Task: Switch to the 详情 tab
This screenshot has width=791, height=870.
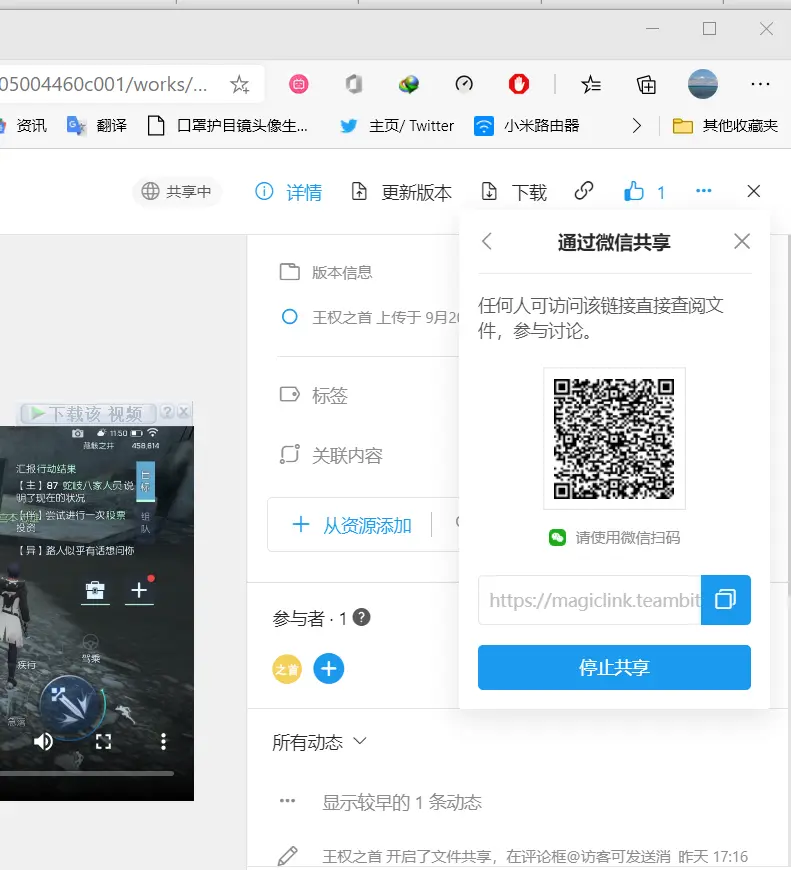Action: 288,192
